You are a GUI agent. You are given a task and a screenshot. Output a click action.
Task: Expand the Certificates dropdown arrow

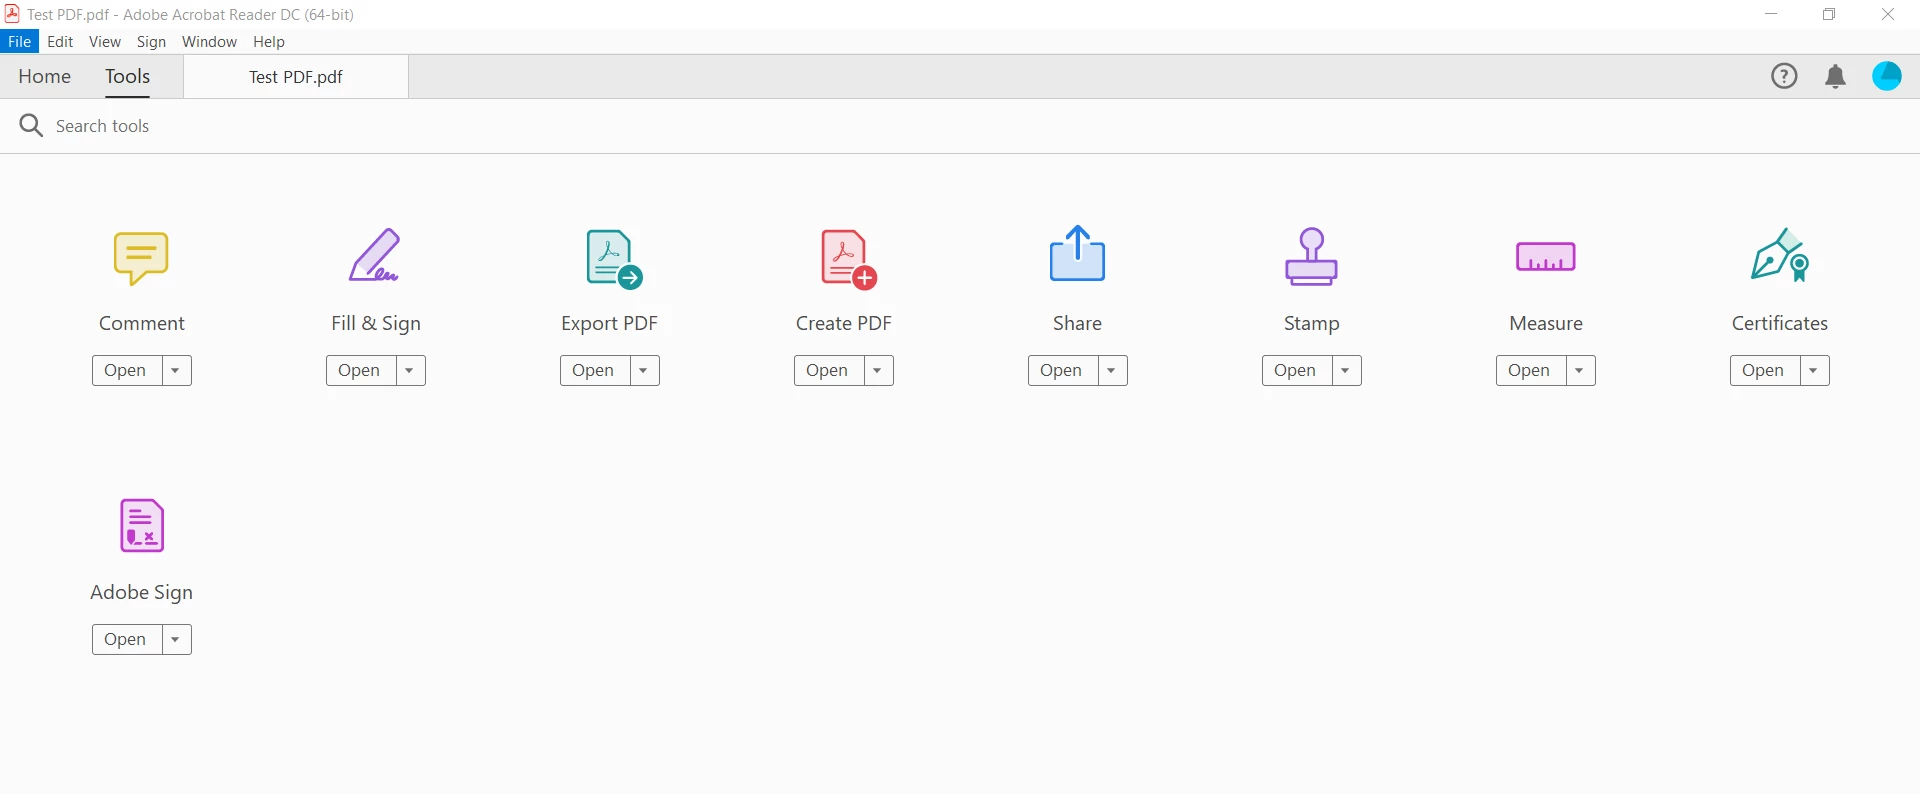coord(1814,370)
